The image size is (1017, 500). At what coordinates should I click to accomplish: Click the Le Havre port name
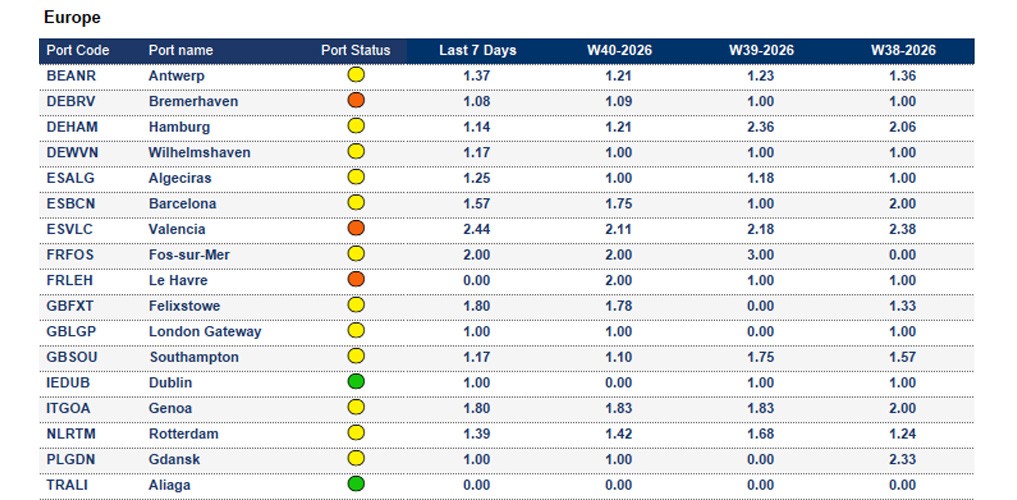pyautogui.click(x=178, y=281)
